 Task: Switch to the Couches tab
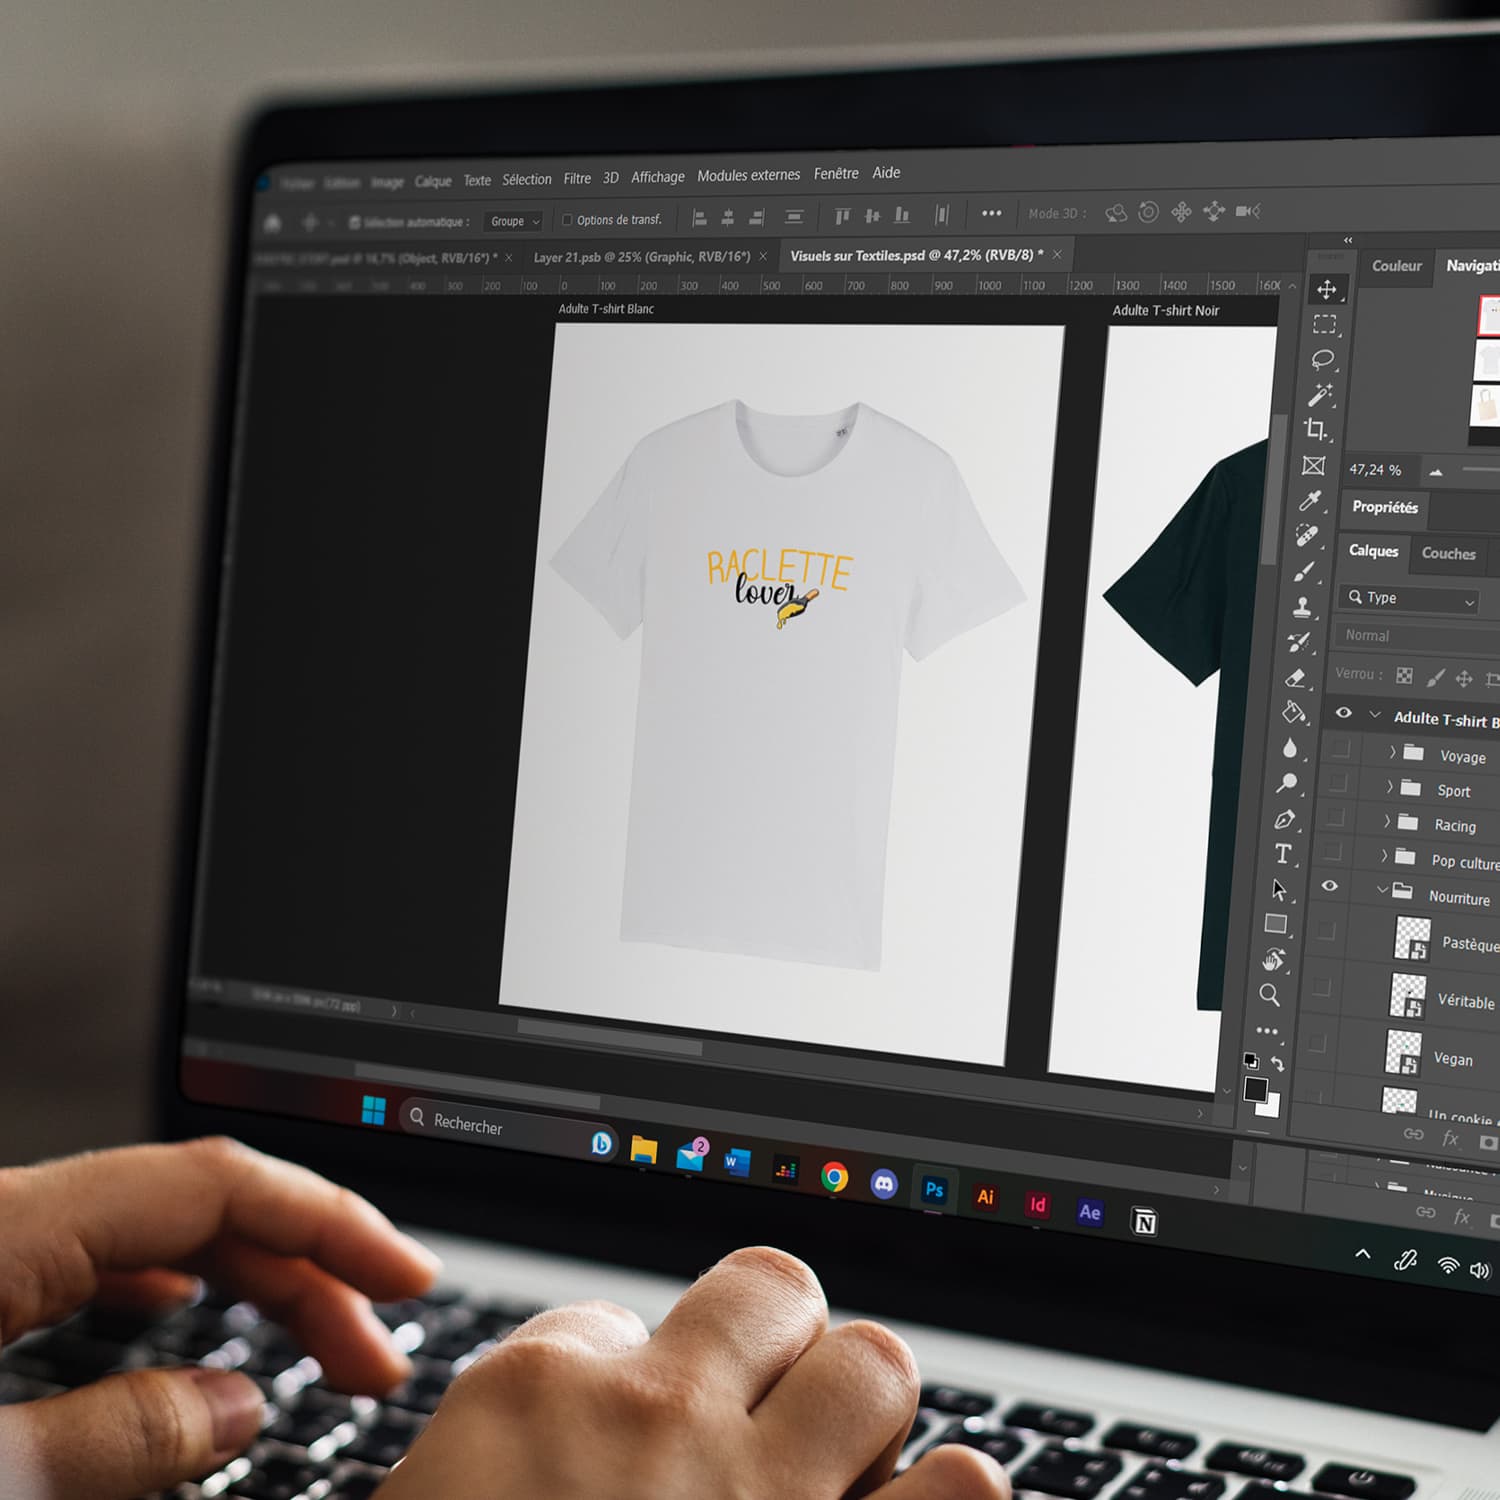(1449, 553)
